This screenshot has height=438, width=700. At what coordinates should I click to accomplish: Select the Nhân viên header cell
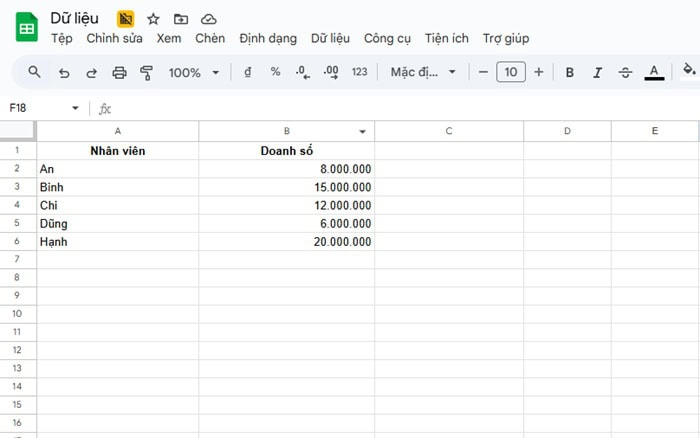coord(118,151)
